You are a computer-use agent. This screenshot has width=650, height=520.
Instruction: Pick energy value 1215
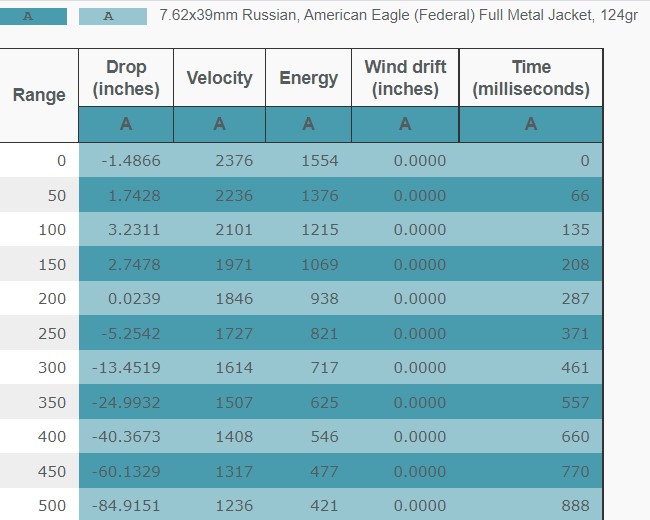320,230
